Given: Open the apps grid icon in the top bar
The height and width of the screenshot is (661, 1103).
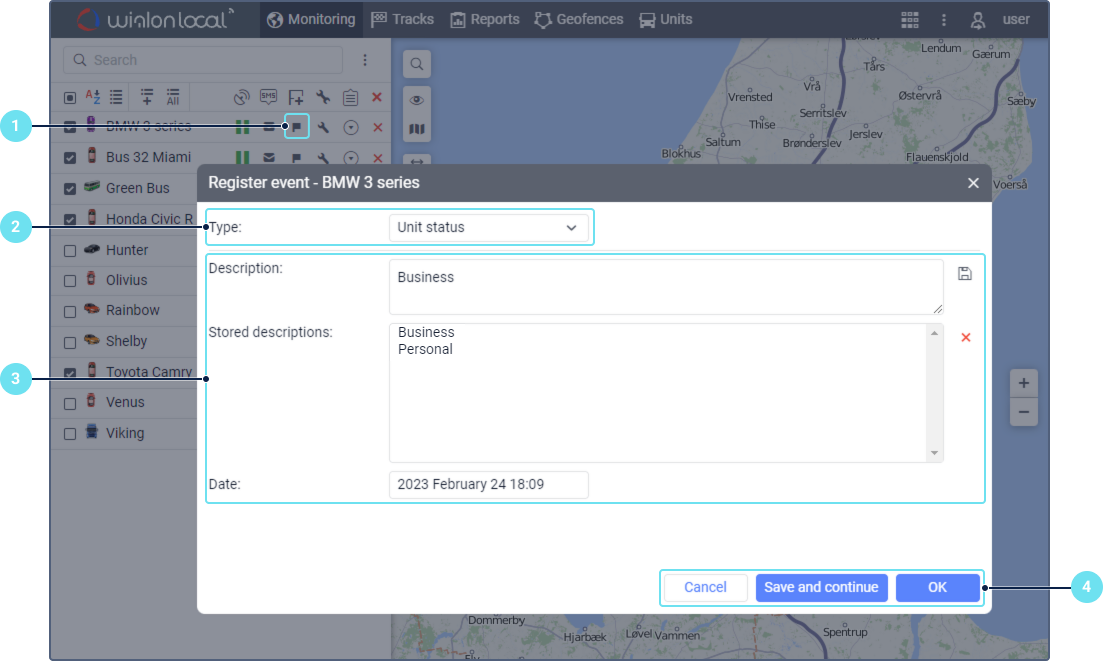Looking at the screenshot, I should pyautogui.click(x=909, y=19).
